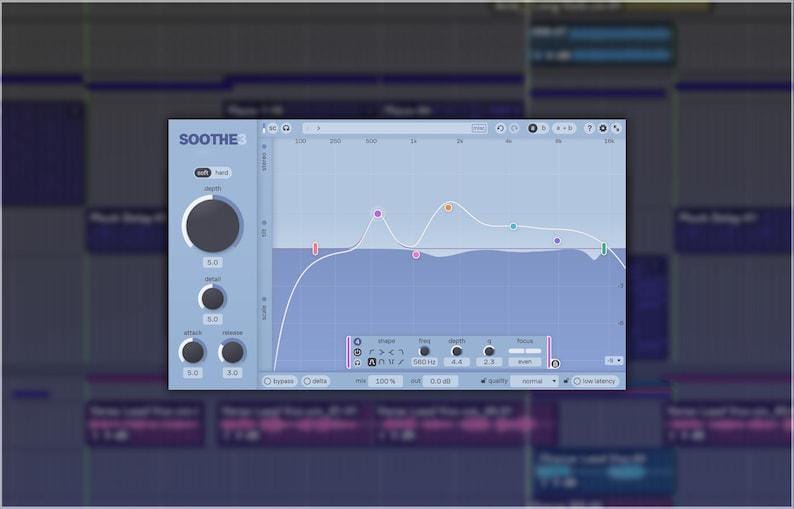Click the release value 3.0 field

pos(232,373)
